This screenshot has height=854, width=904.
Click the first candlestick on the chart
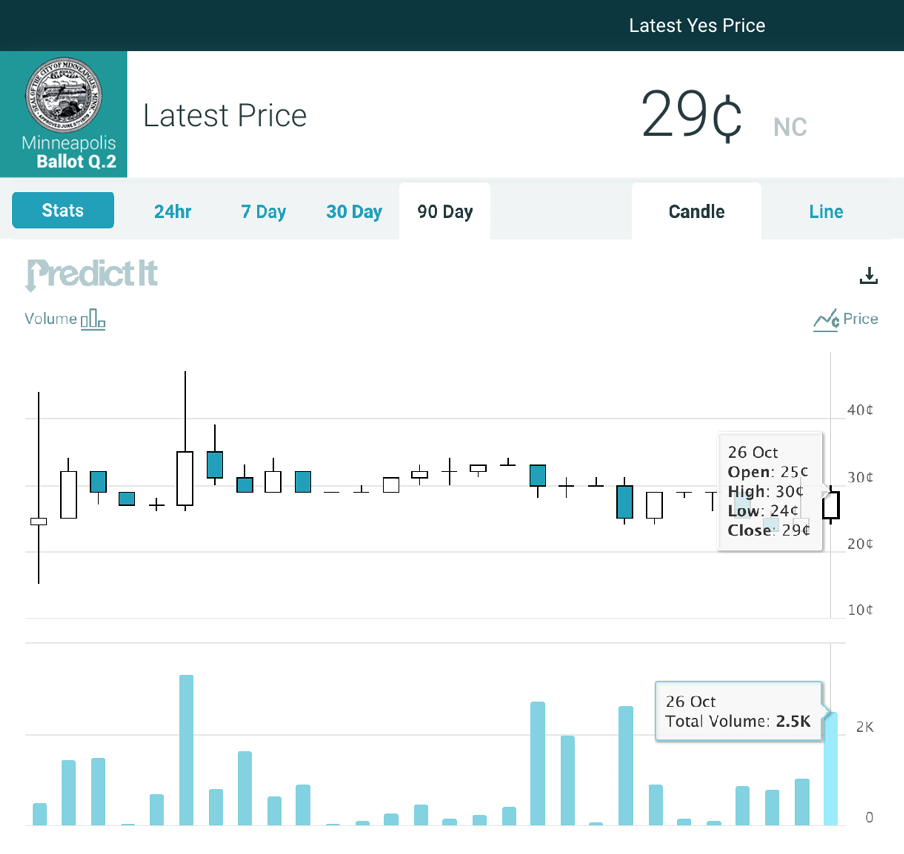(x=39, y=521)
